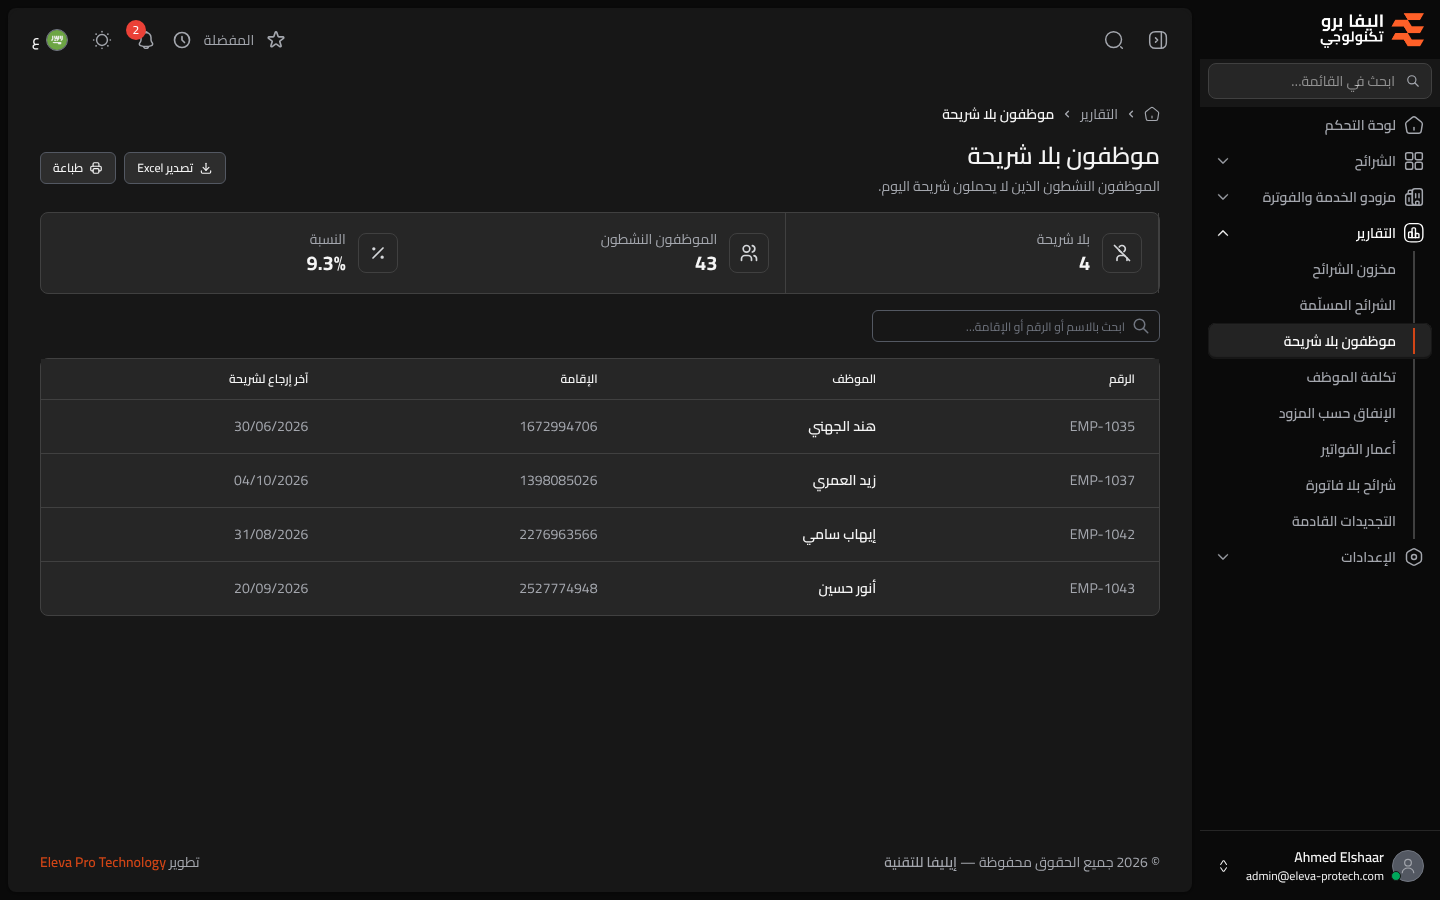Open أعمار الفواتير report

pyautogui.click(x=1357, y=449)
